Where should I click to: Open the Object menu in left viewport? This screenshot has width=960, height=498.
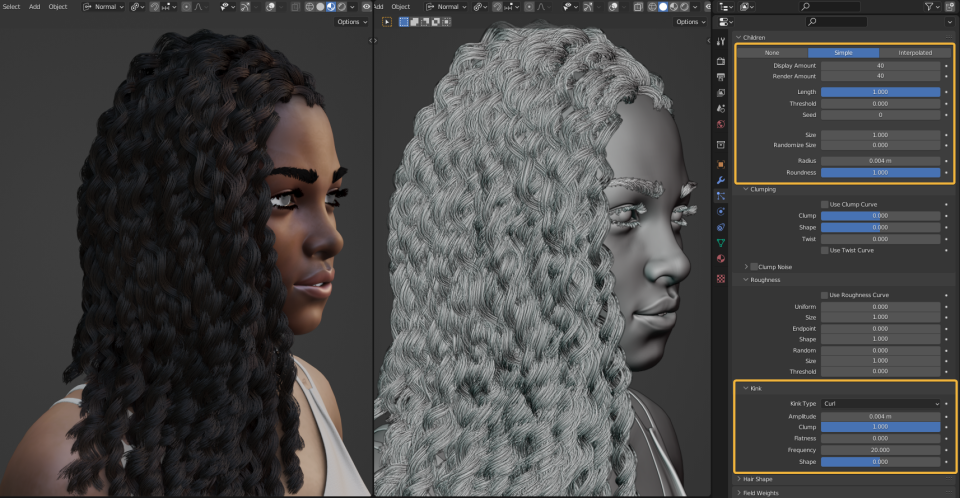[x=58, y=7]
